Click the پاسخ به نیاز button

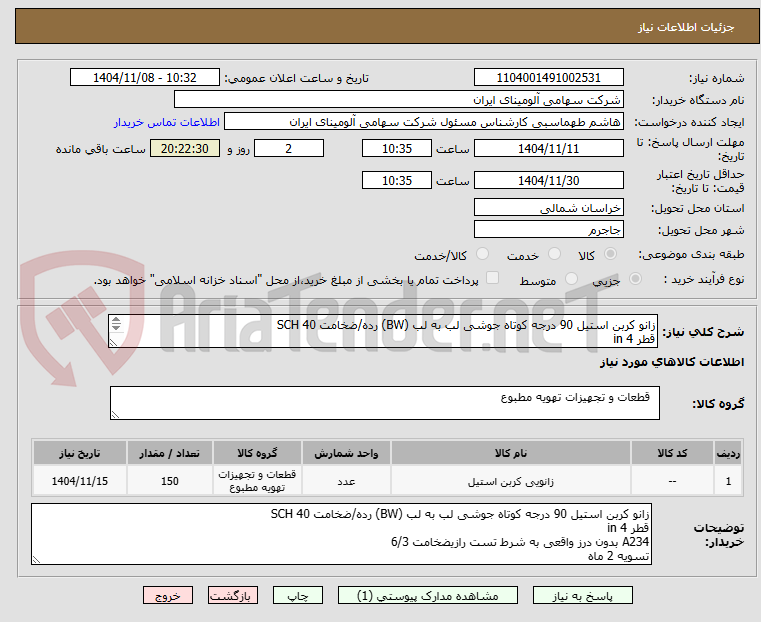[x=582, y=595]
